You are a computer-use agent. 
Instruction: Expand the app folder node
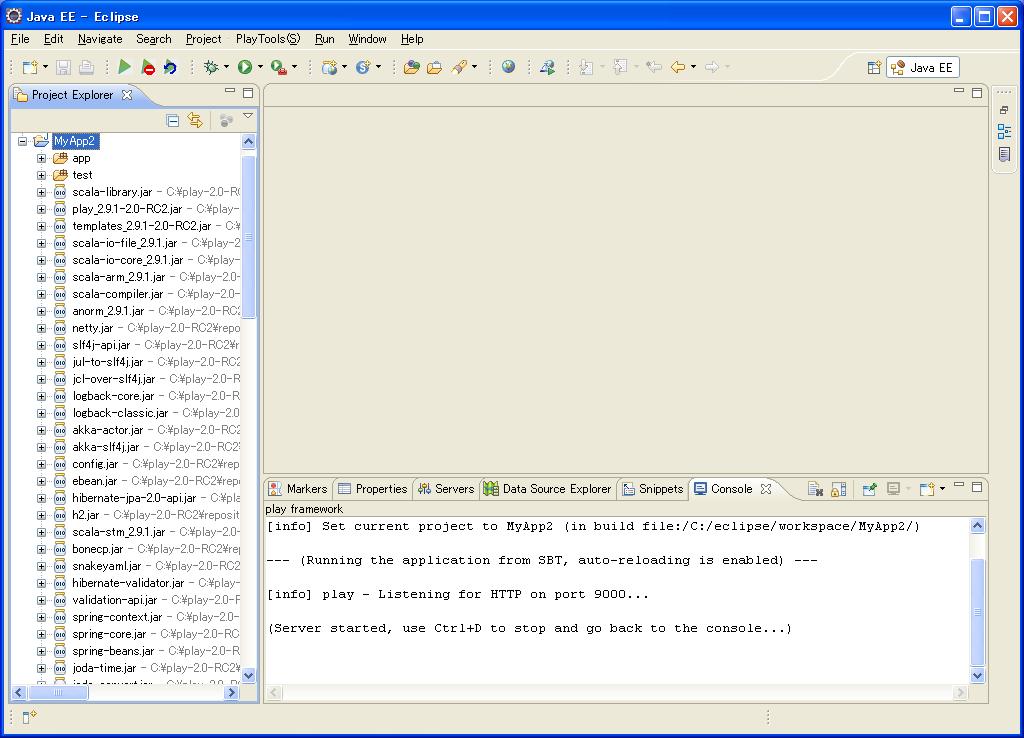tap(41, 158)
